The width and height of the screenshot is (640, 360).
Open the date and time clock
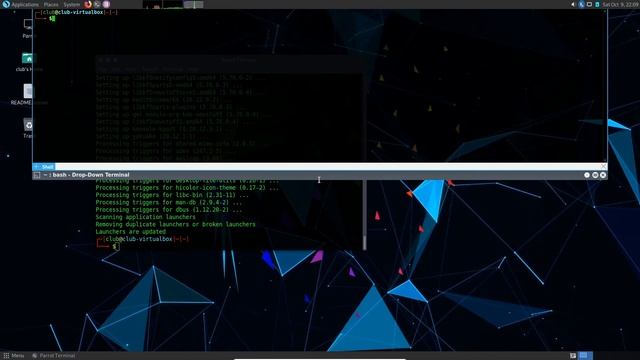point(621,4)
